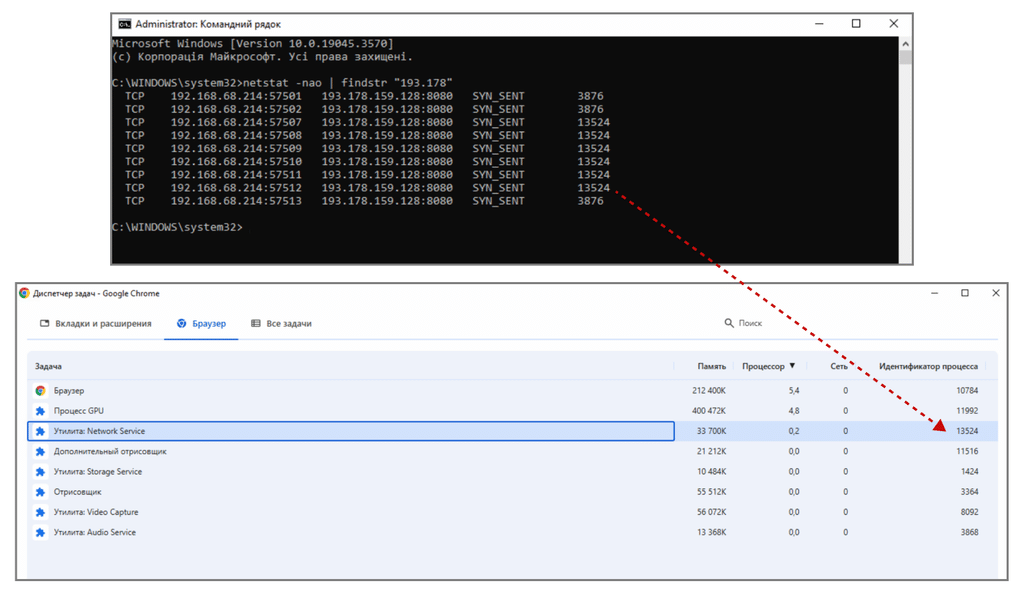This screenshot has height=599, width=1024.
Task: Click the puzzle icon of Процесс GPU row
Action: tap(40, 411)
